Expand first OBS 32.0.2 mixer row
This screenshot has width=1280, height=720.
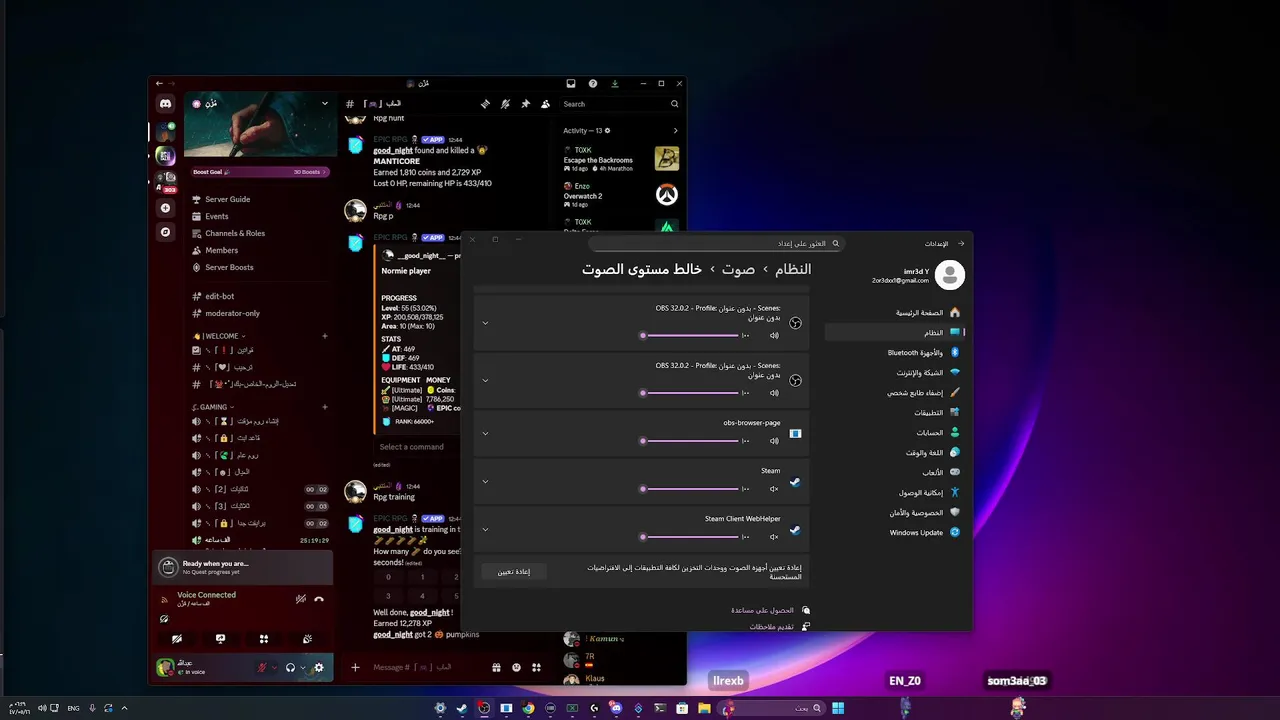click(485, 323)
